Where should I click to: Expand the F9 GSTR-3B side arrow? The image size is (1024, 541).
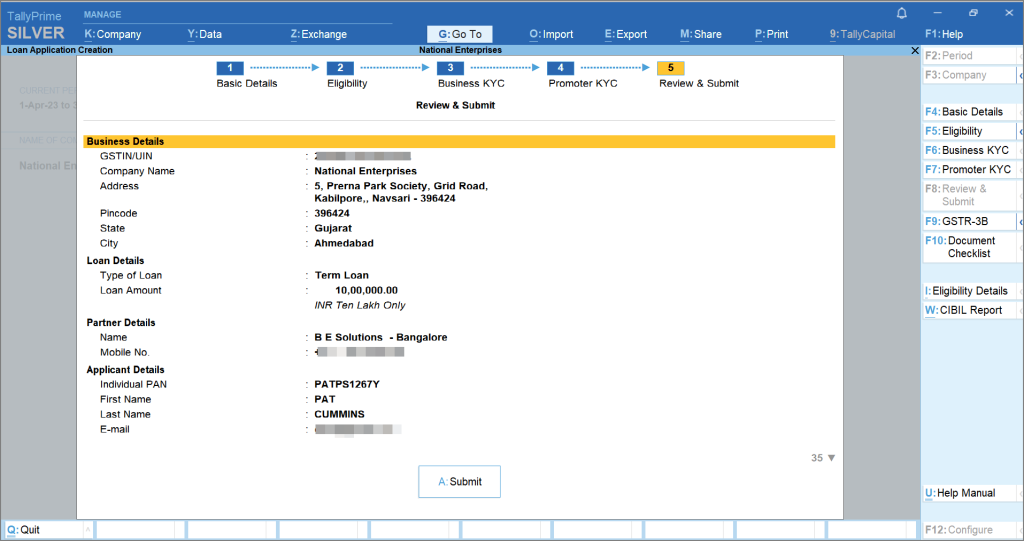1019,221
